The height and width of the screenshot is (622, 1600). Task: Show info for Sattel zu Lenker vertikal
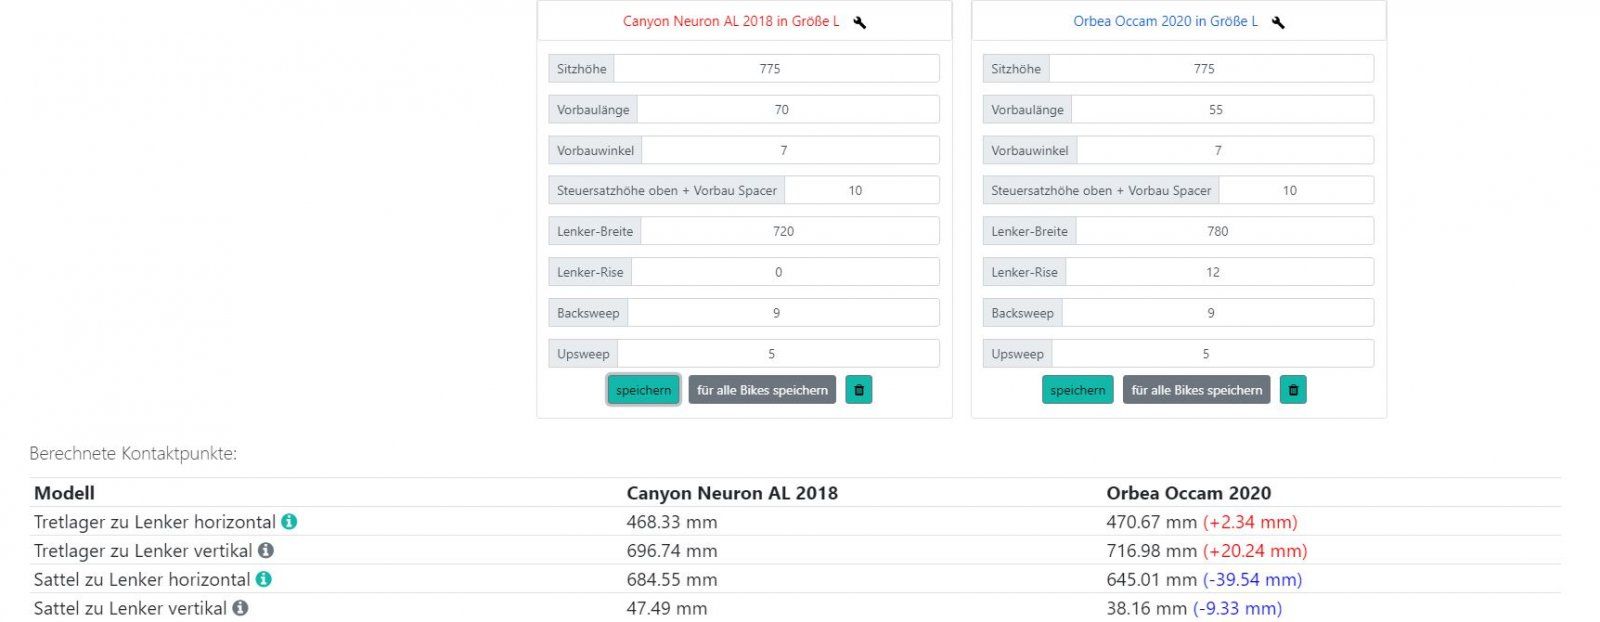pyautogui.click(x=240, y=608)
